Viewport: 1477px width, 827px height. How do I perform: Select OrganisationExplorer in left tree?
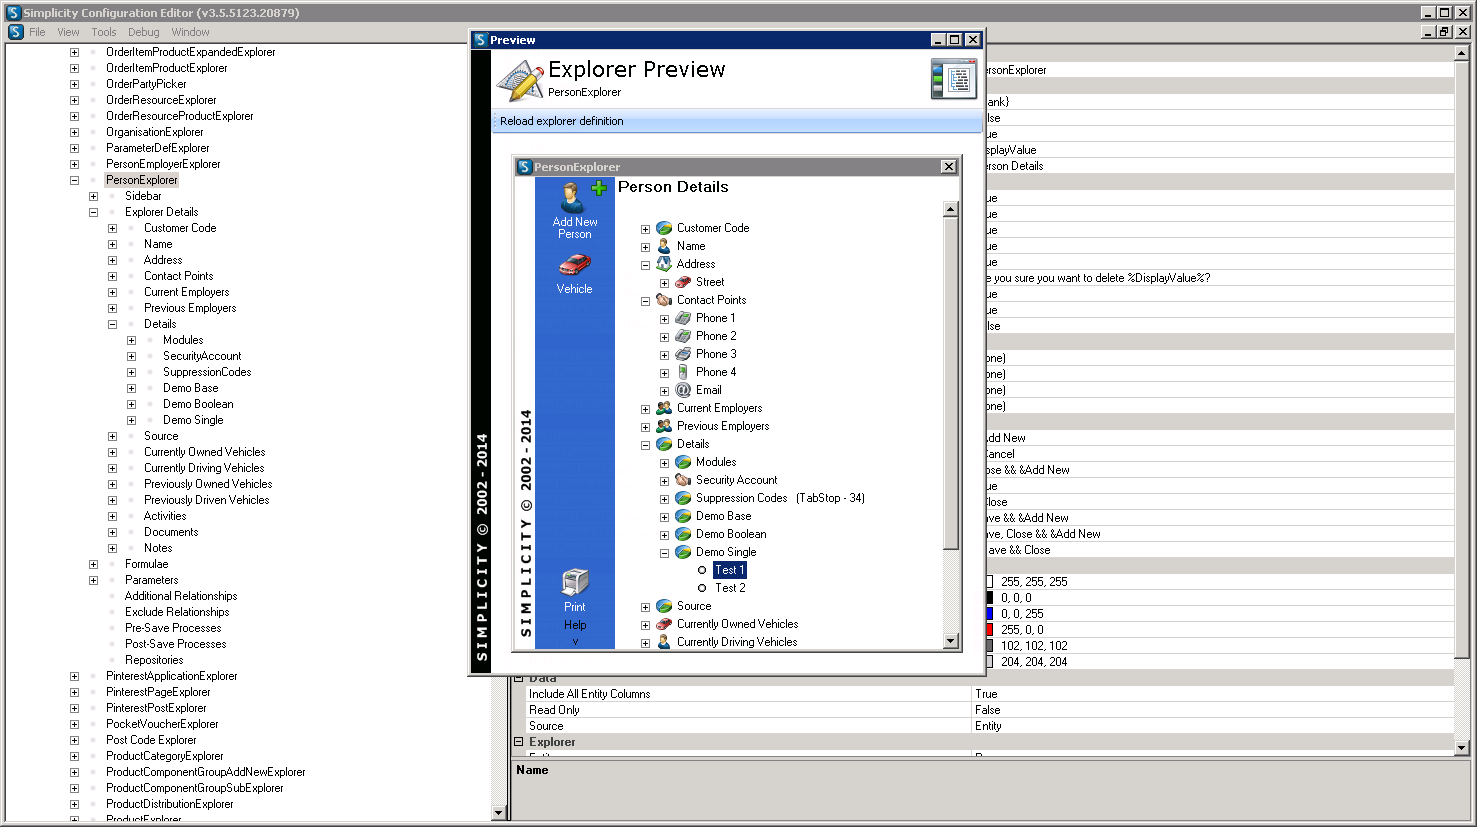pos(155,132)
